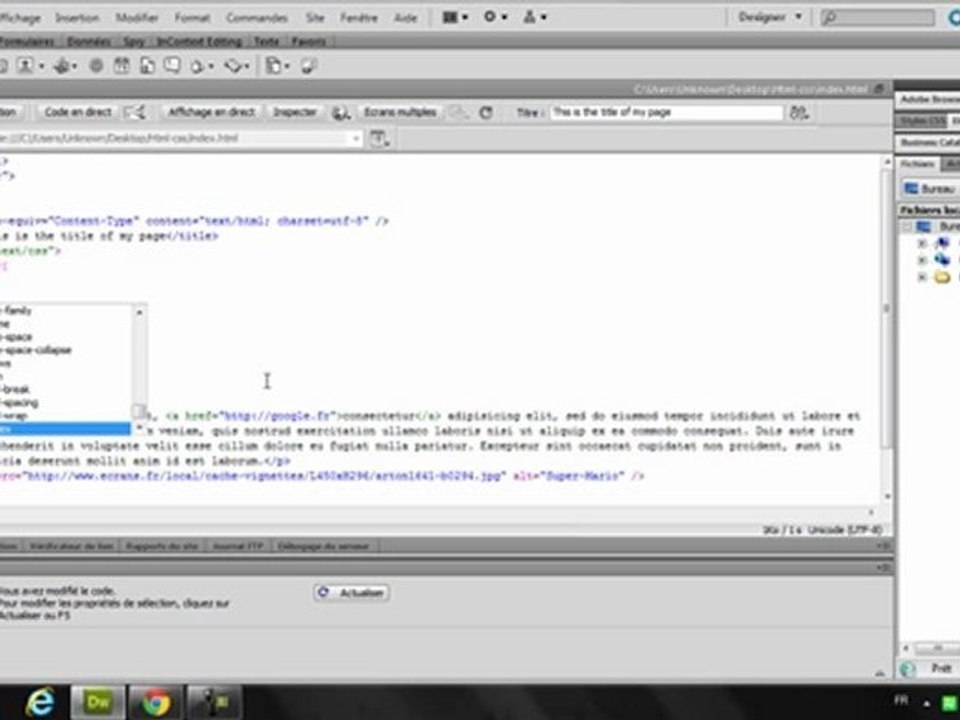Open the site management icon dropdown
The width and height of the screenshot is (960, 720).
(534, 17)
